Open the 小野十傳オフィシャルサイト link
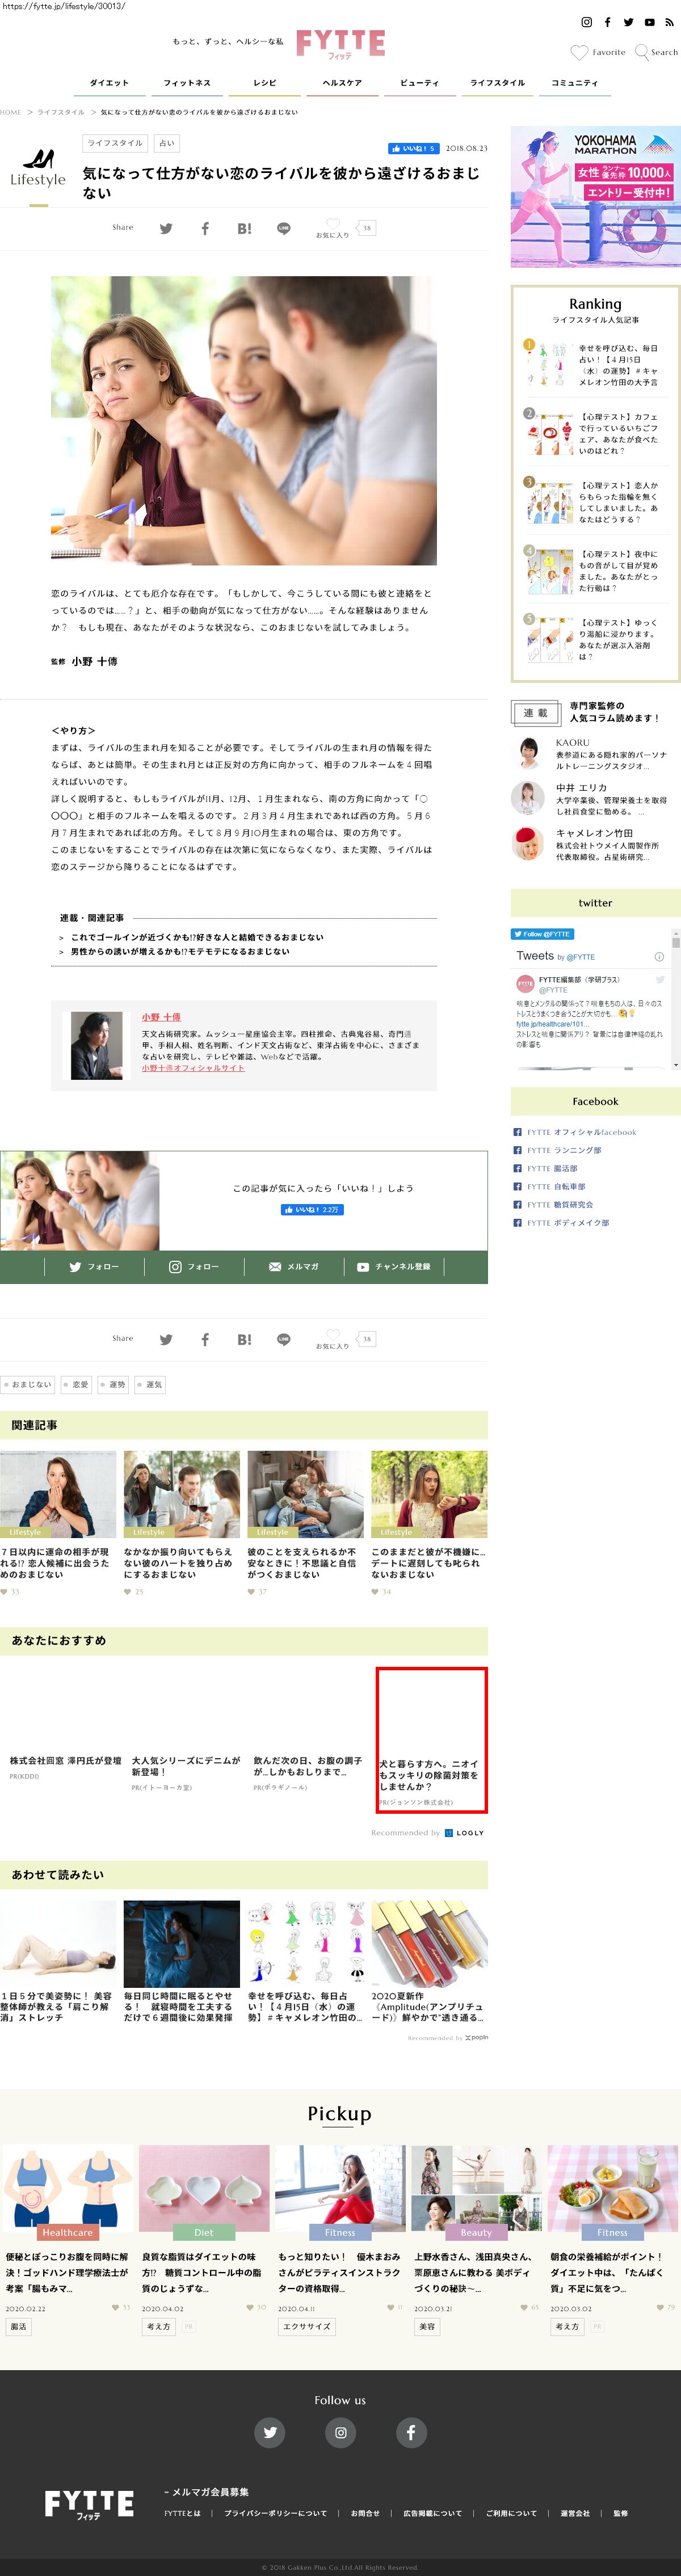 pyautogui.click(x=193, y=1068)
